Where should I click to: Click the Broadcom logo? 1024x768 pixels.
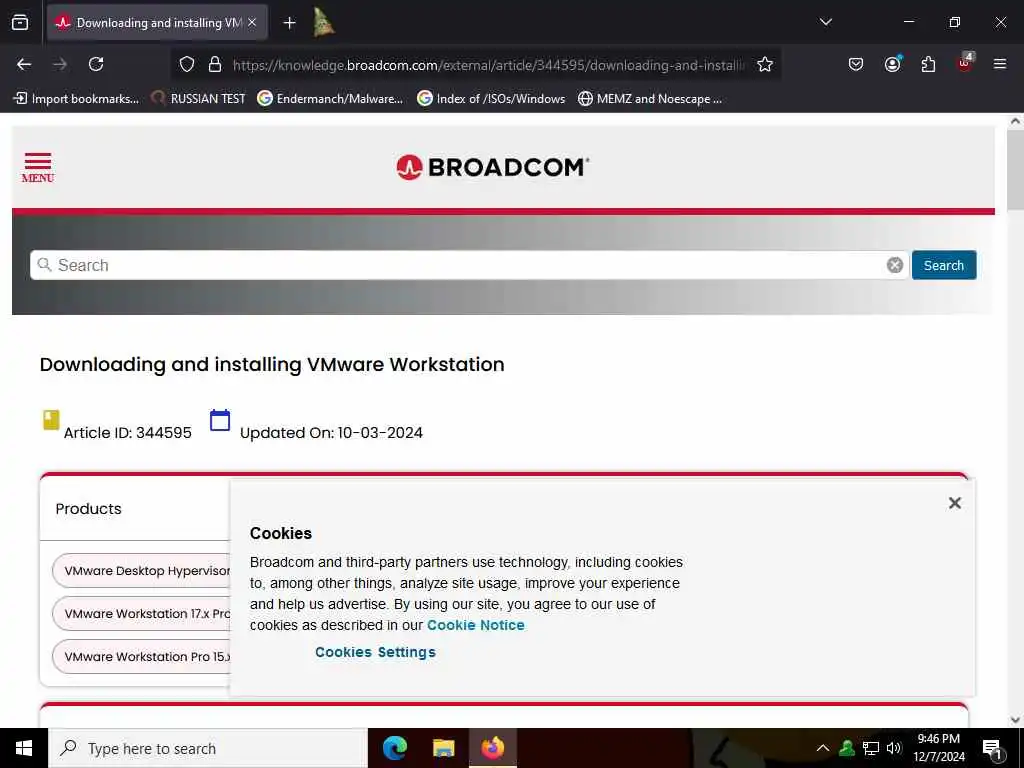[x=493, y=167]
